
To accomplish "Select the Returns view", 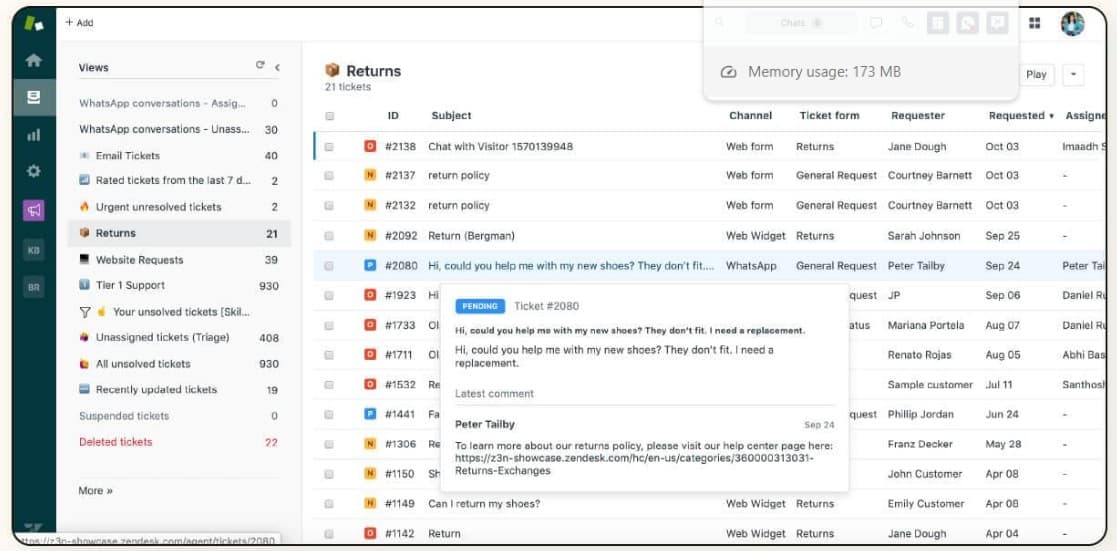I will 179,233.
